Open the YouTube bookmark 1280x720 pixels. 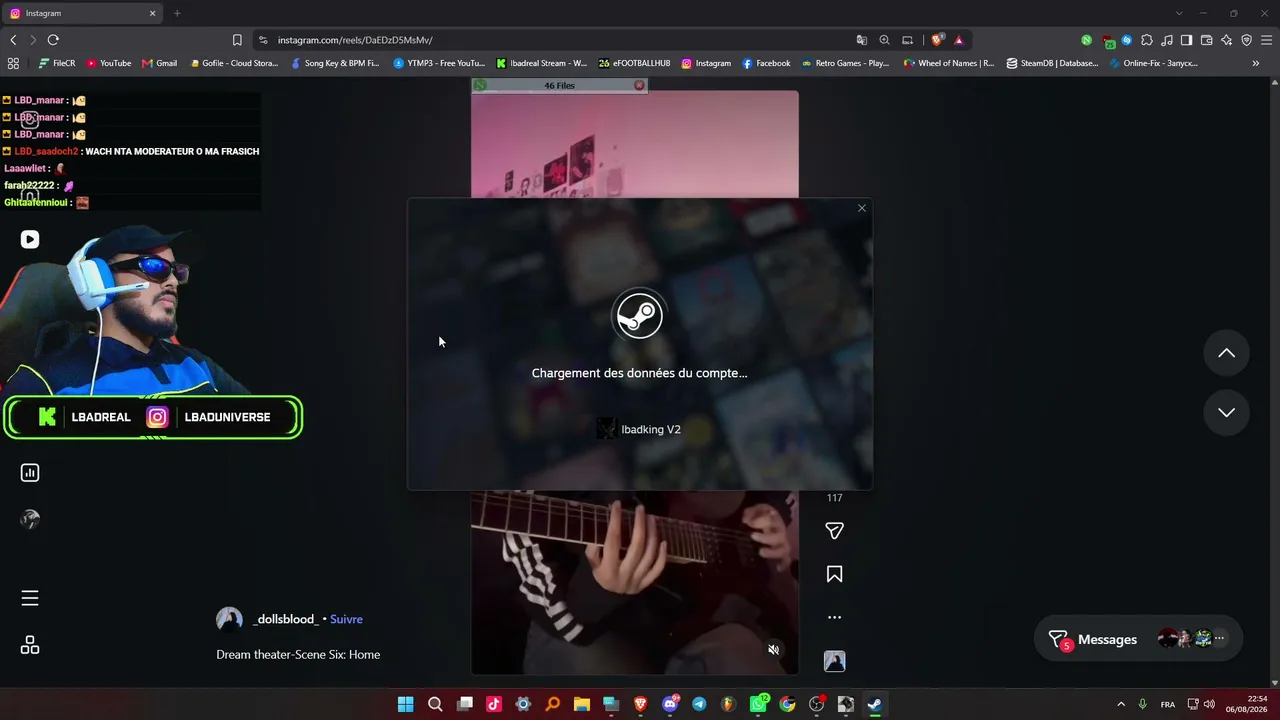pos(109,63)
